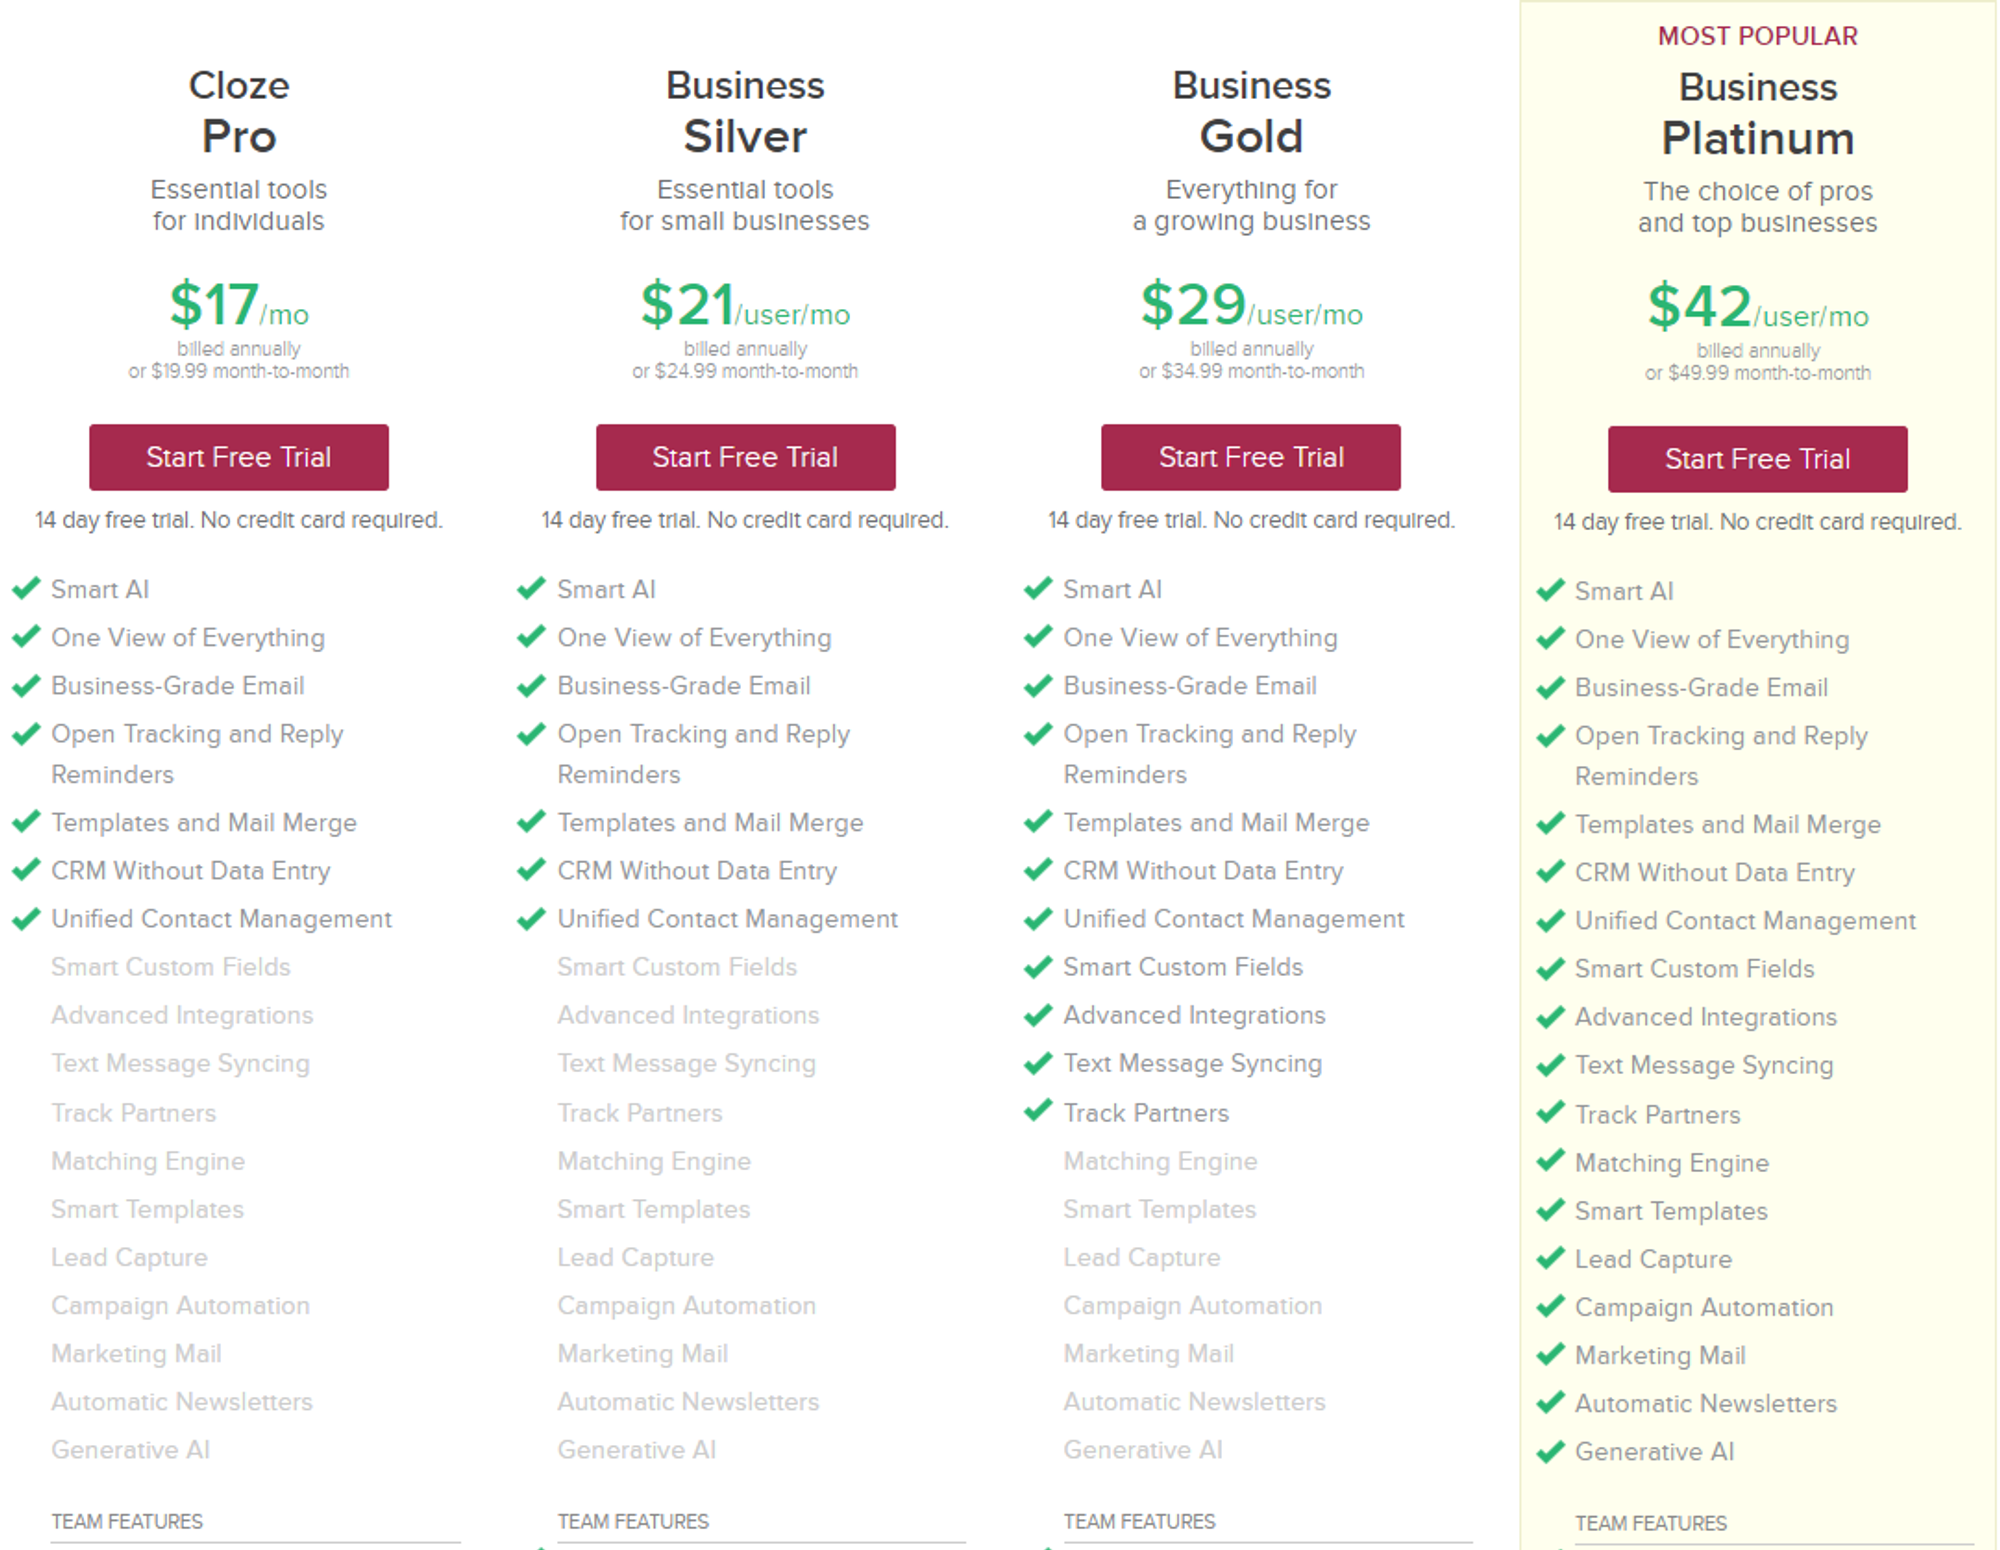Start the free trial for Cloze Pro
Screen dimensions: 2000x1550
tap(238, 457)
